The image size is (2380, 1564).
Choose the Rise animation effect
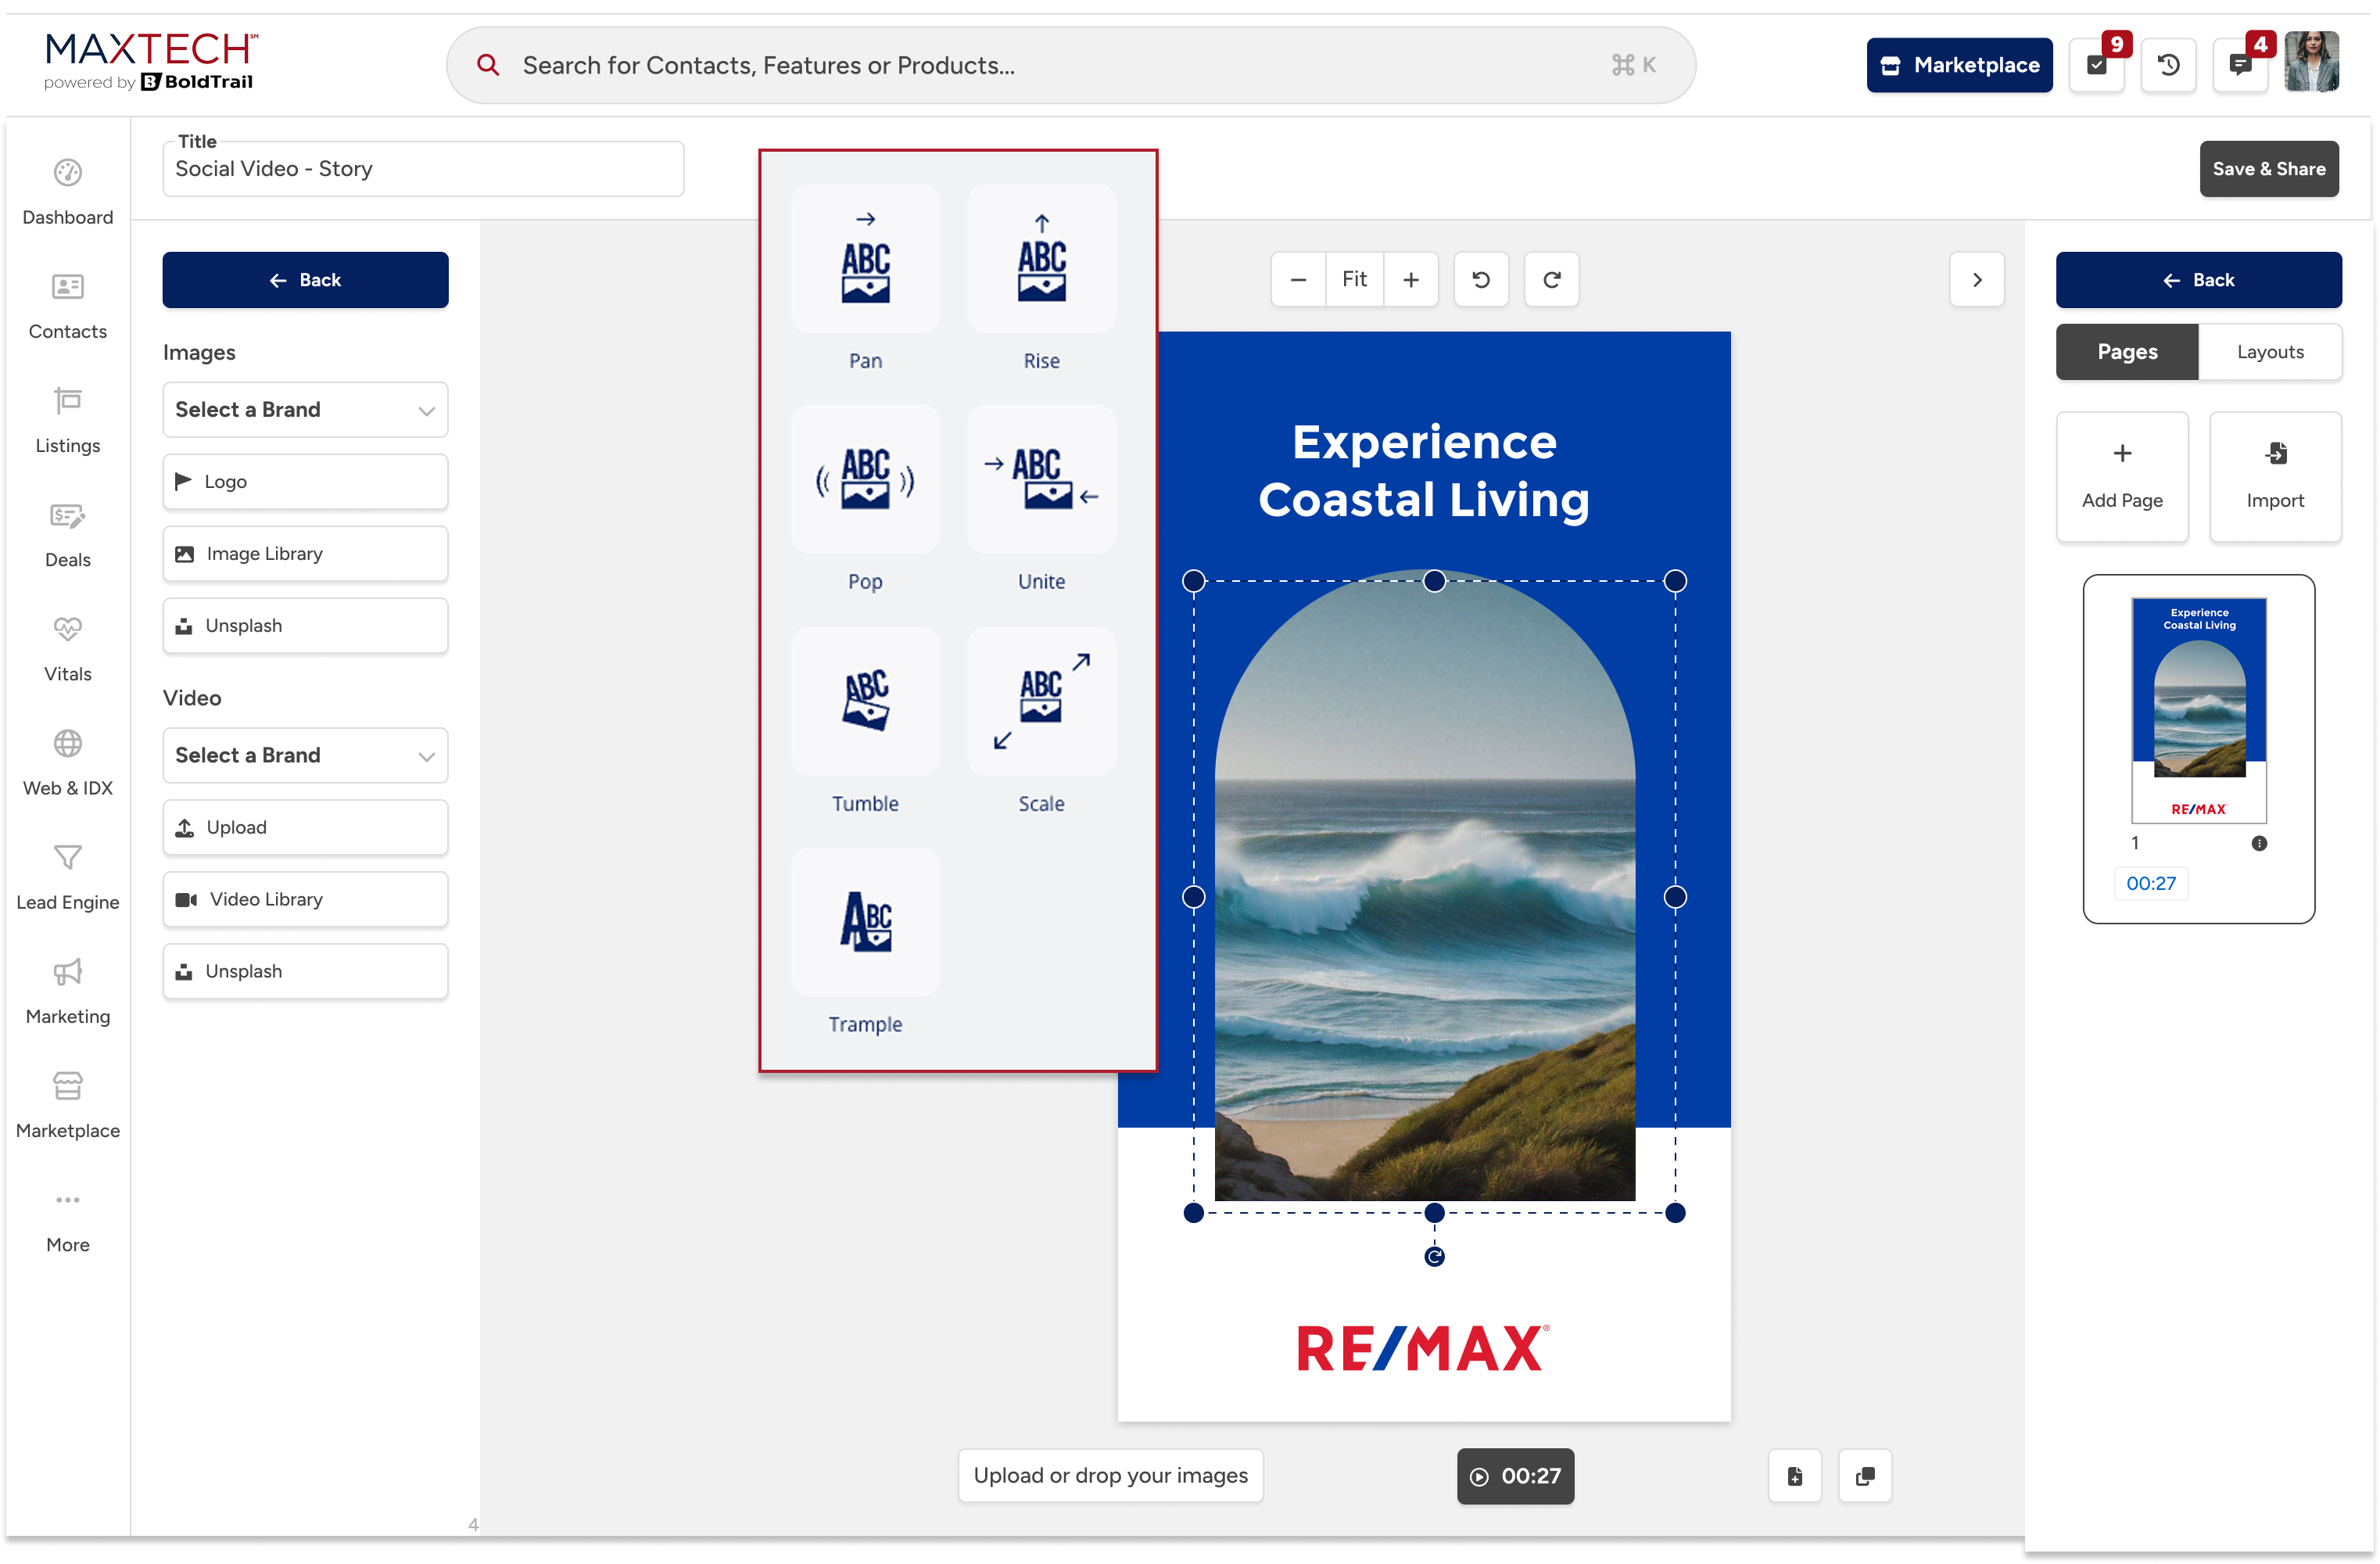1041,259
